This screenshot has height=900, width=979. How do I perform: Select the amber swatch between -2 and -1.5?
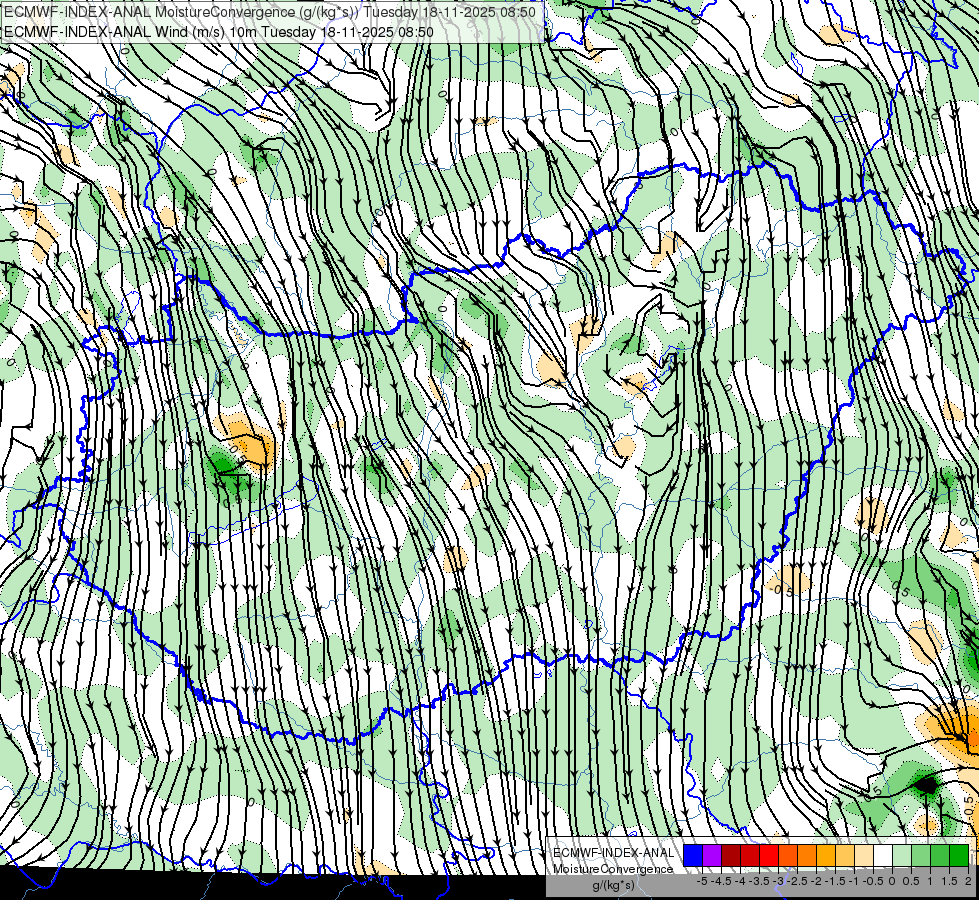pos(826,855)
